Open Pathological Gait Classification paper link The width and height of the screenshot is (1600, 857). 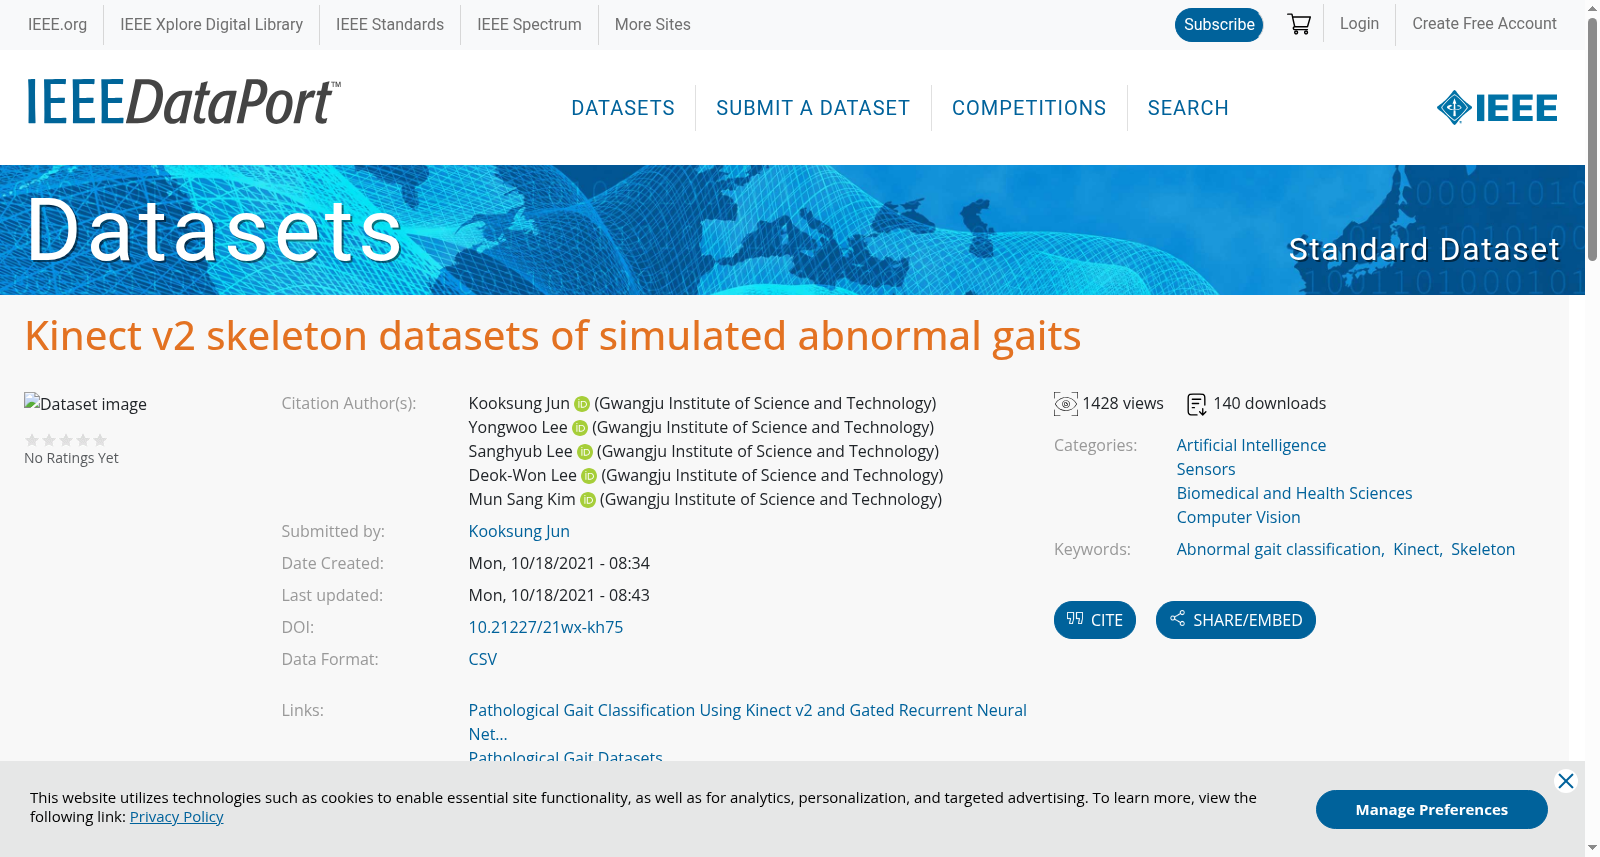tap(748, 722)
